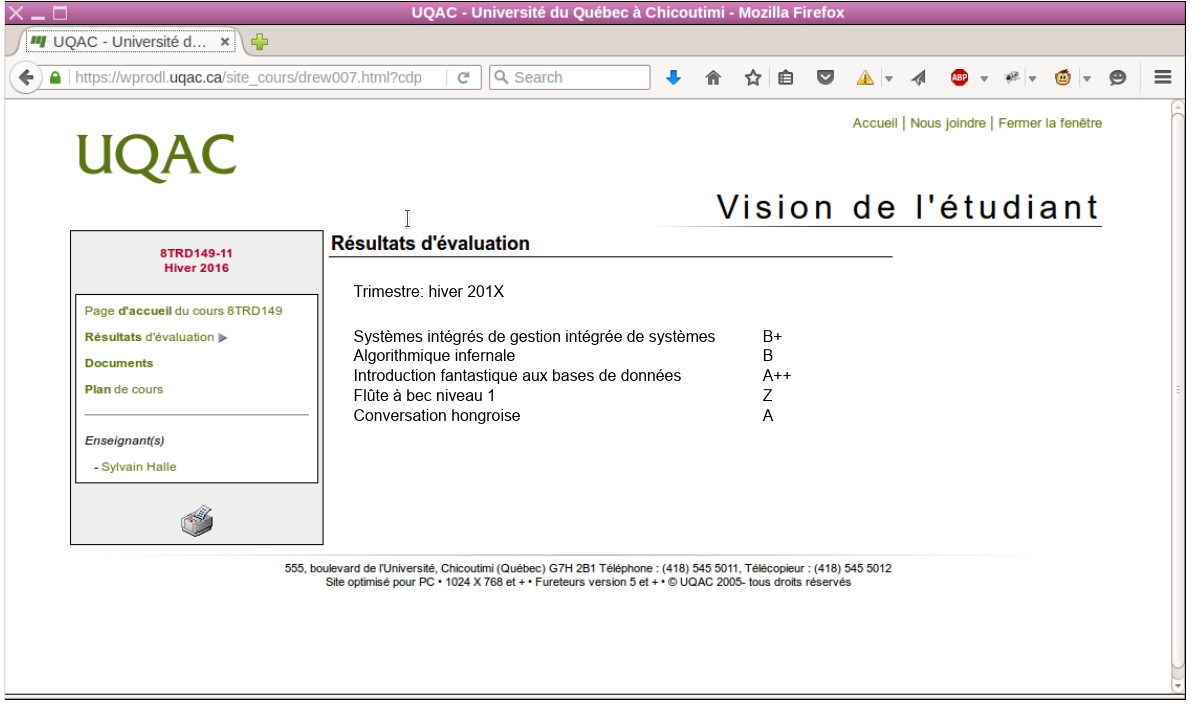Click the paper plane send icon
This screenshot has height=710, width=1195.
(x=919, y=78)
